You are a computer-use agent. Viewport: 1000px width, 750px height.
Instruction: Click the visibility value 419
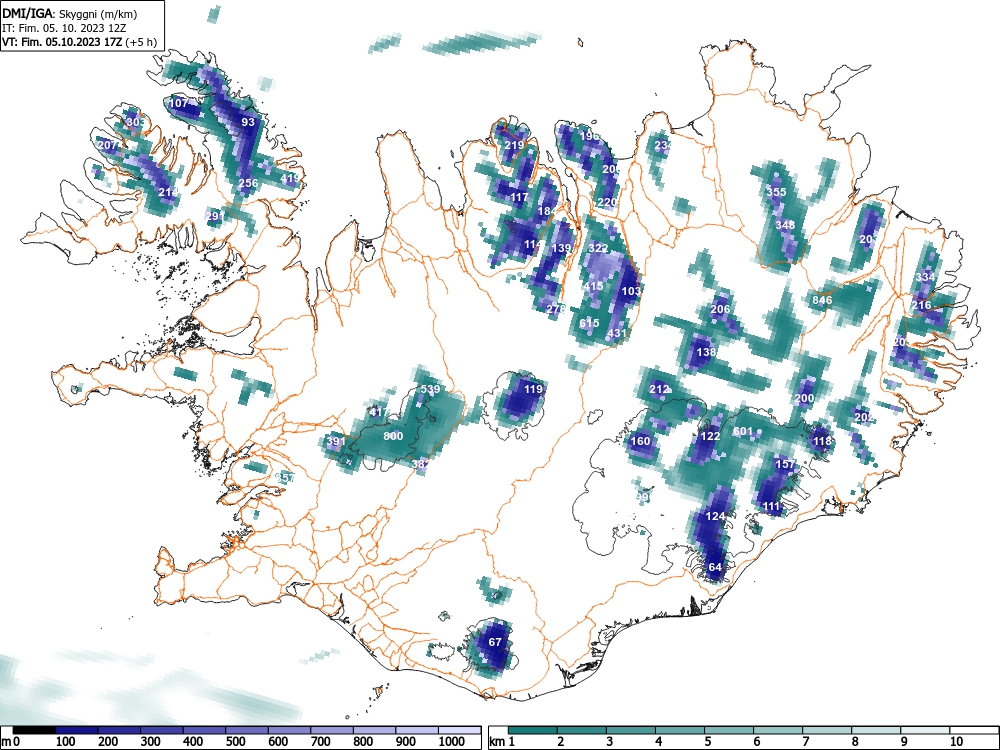click(290, 179)
